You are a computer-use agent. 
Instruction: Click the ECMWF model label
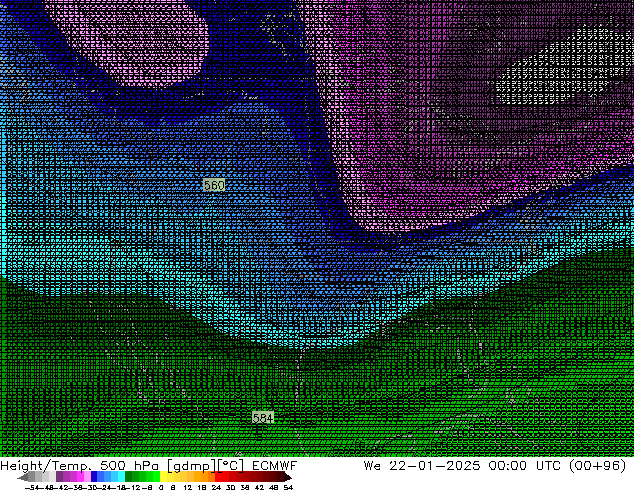(x=275, y=466)
